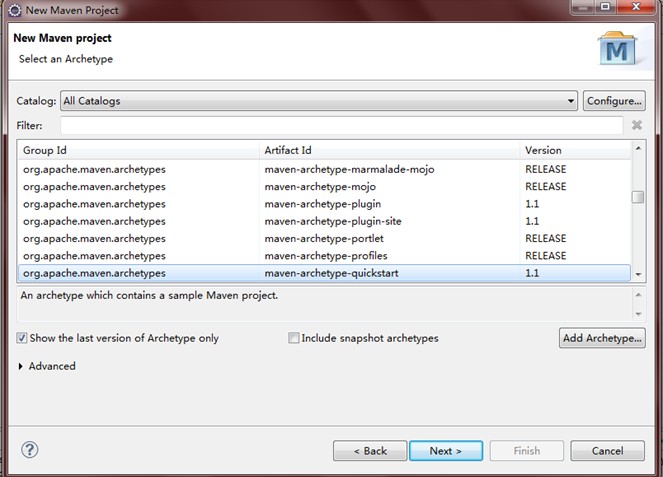Minimize the New Maven Project window
Image resolution: width=663 pixels, height=477 pixels.
pos(584,7)
